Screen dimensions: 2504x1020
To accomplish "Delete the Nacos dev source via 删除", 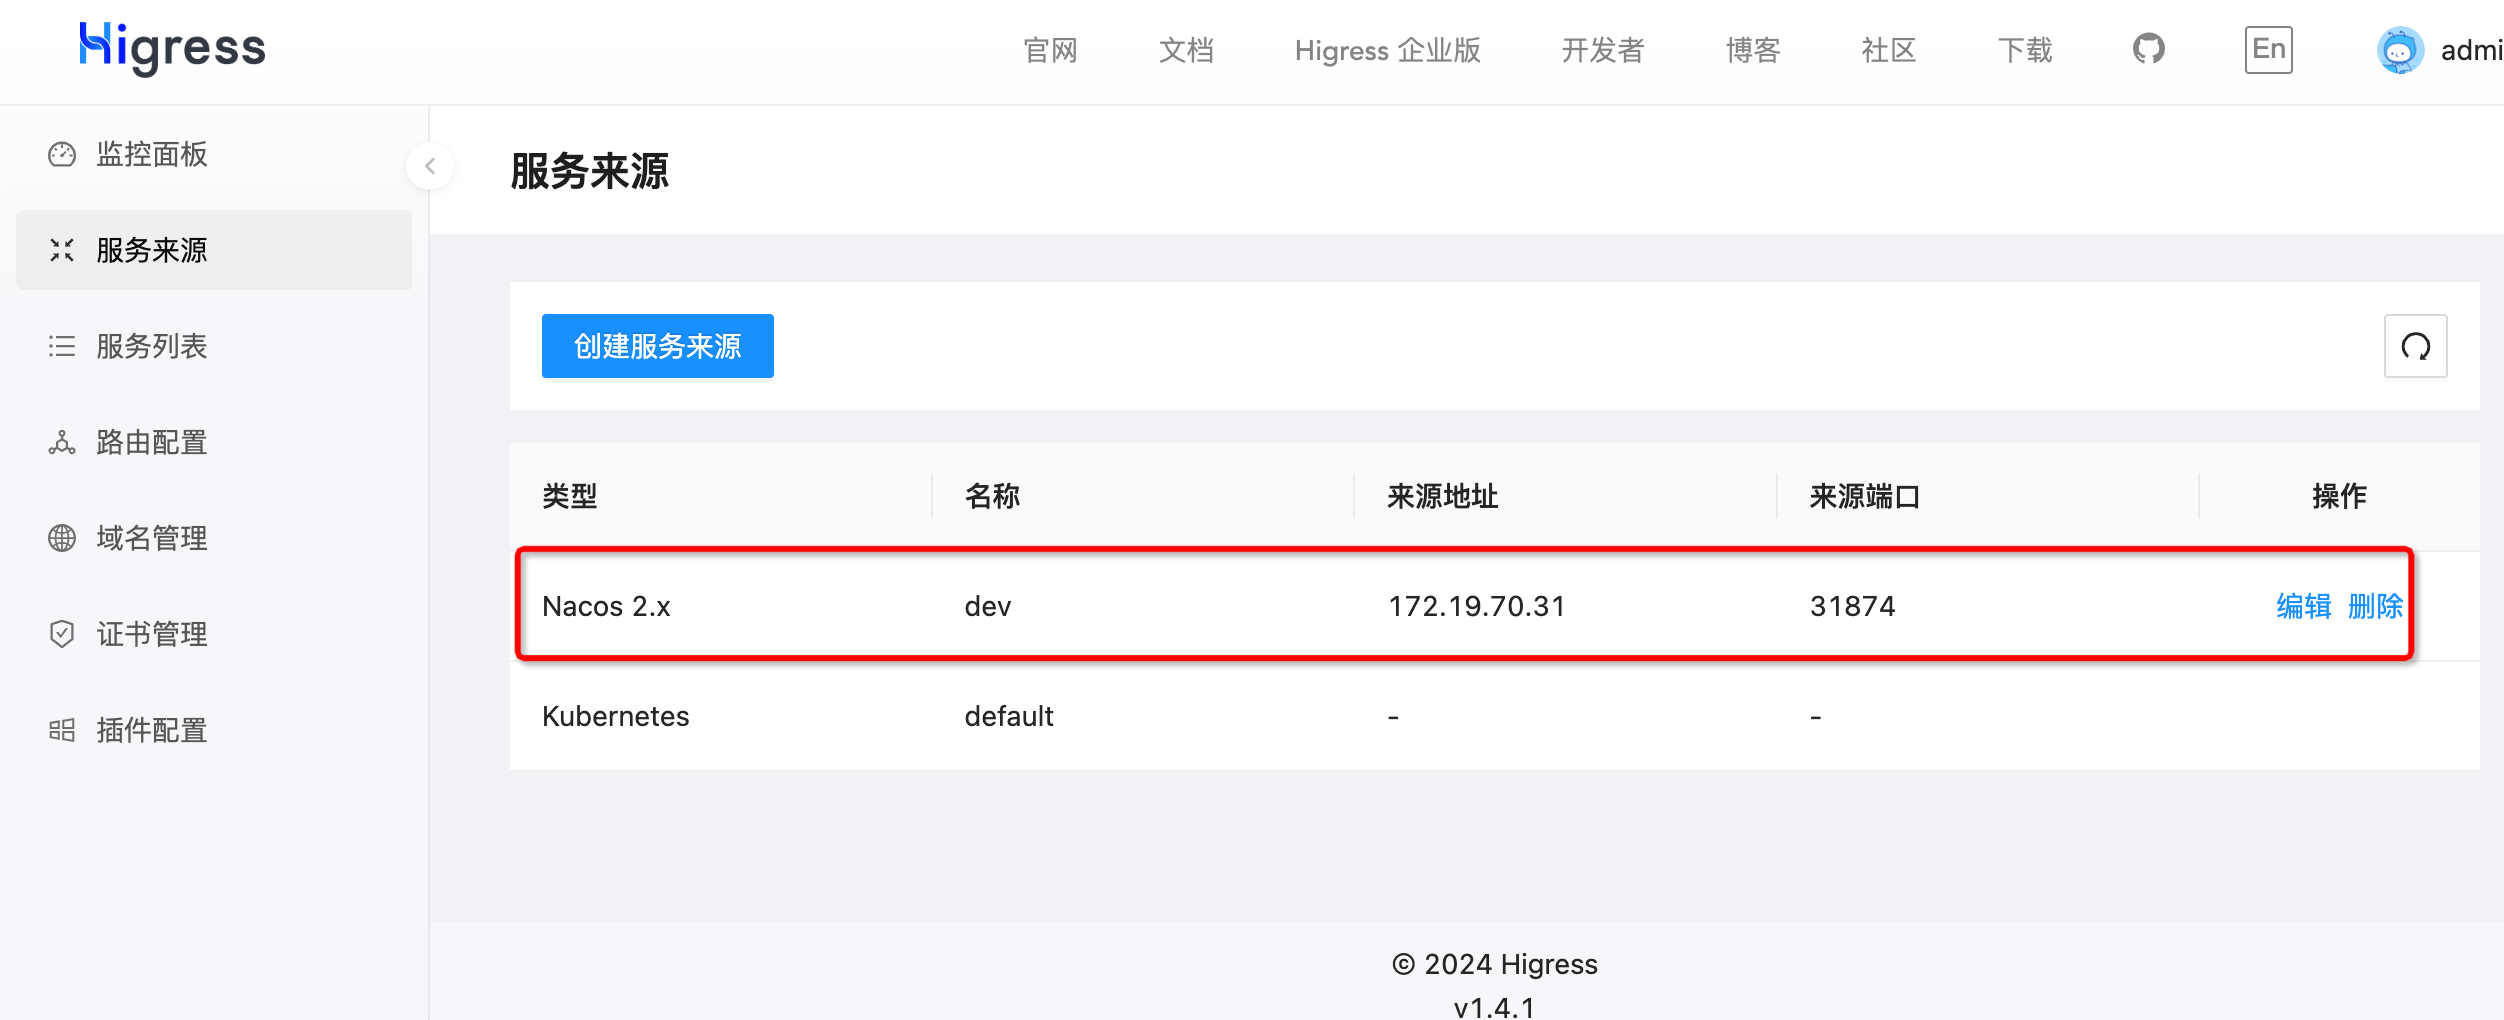I will (x=2375, y=606).
